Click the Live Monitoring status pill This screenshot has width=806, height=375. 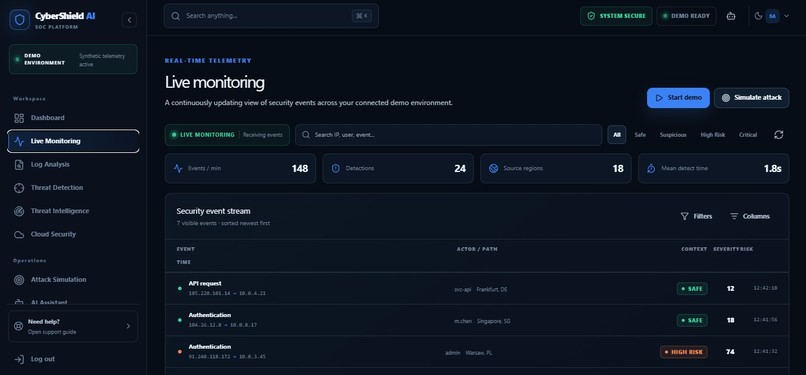pyautogui.click(x=227, y=135)
